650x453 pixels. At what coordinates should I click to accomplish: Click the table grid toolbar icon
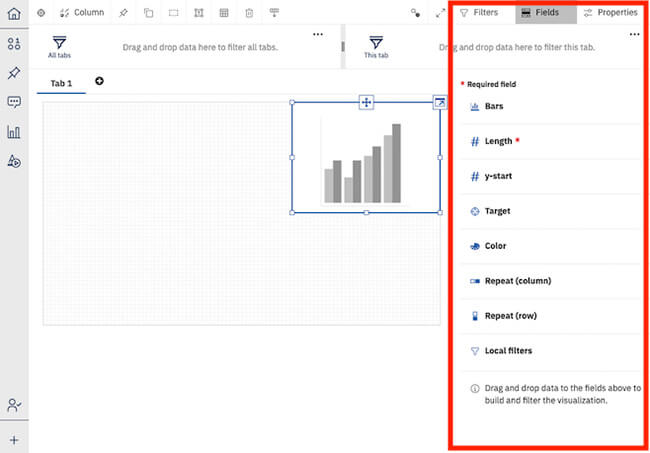coord(224,13)
